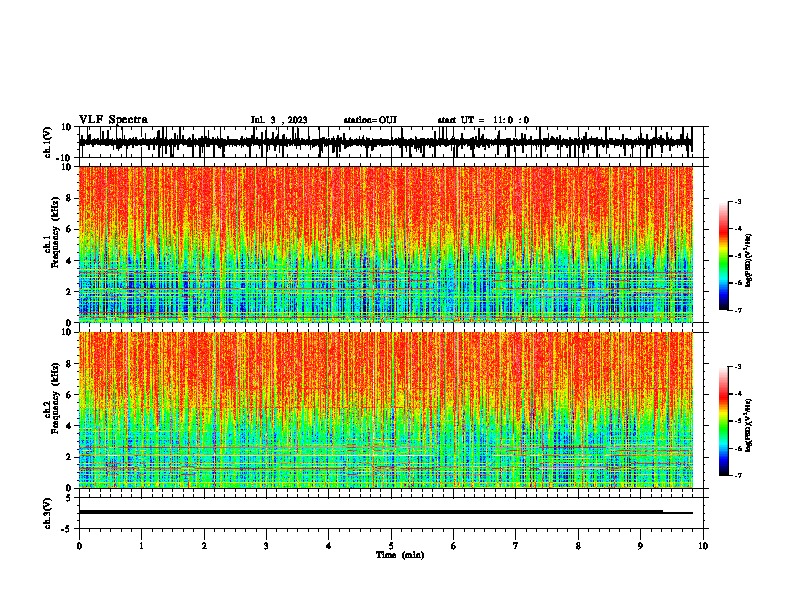Click '-7' label on ch.2 color bar
792x612 pixels.
738,475
